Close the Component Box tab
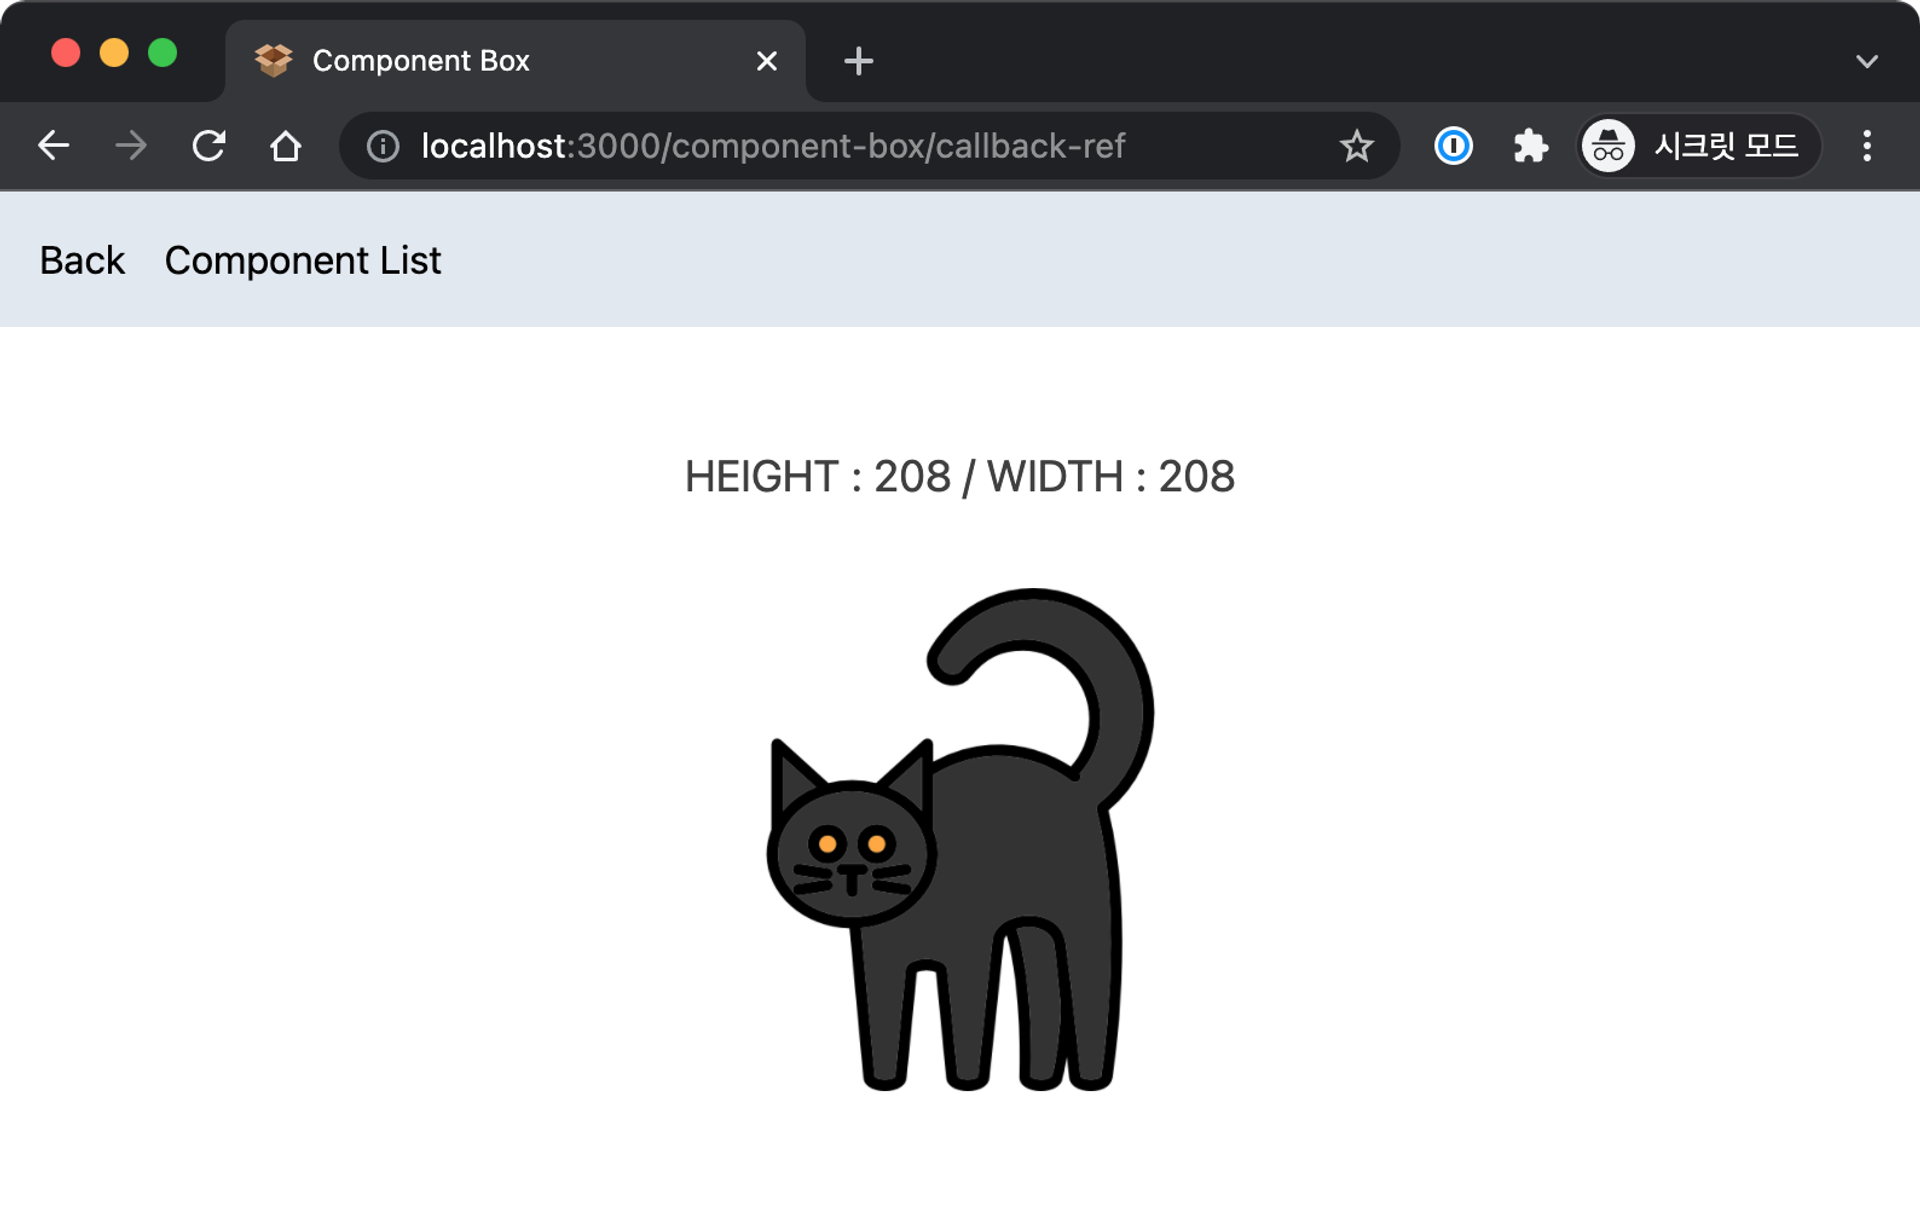 coord(767,61)
